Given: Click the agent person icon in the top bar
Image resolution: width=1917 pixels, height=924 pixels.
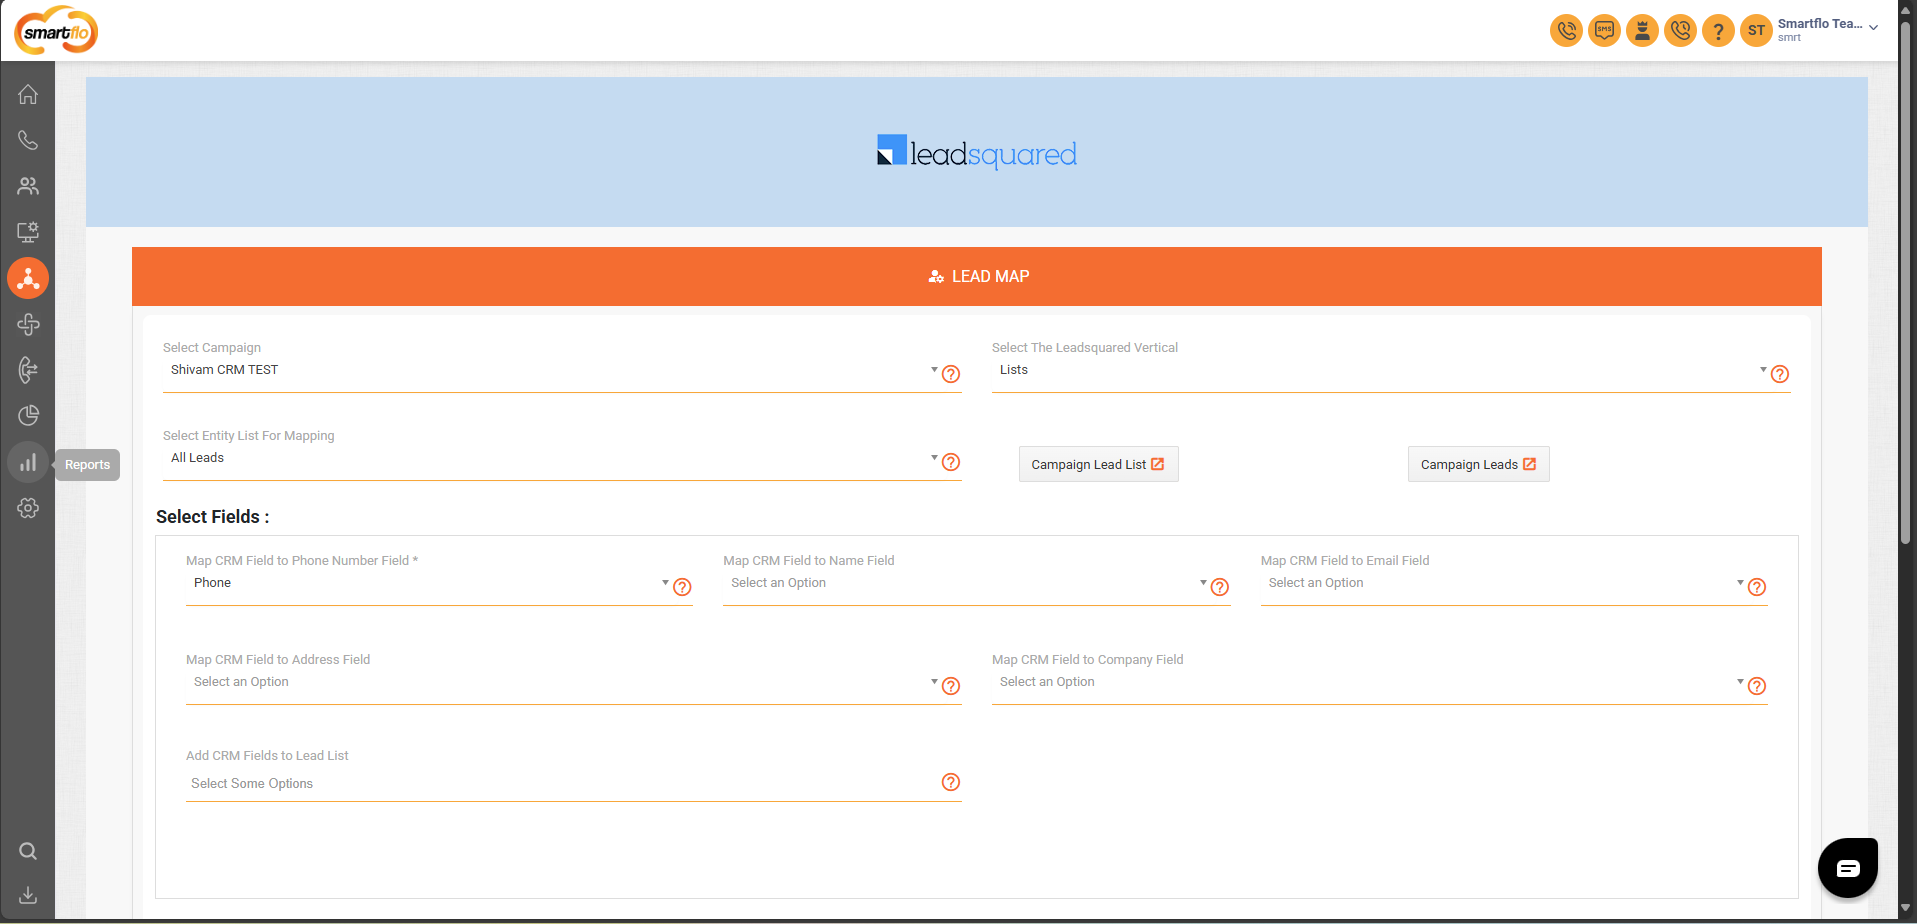Looking at the screenshot, I should tap(1642, 30).
